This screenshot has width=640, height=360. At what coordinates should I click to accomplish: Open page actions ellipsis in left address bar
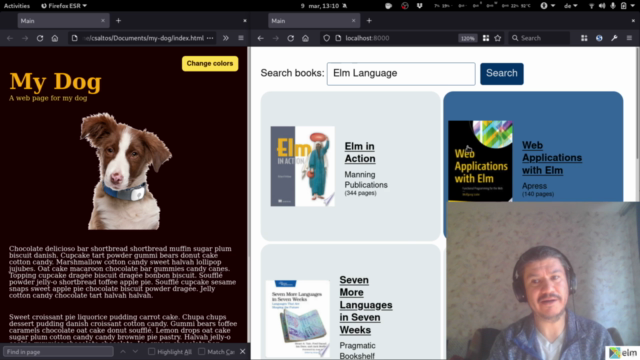point(210,38)
